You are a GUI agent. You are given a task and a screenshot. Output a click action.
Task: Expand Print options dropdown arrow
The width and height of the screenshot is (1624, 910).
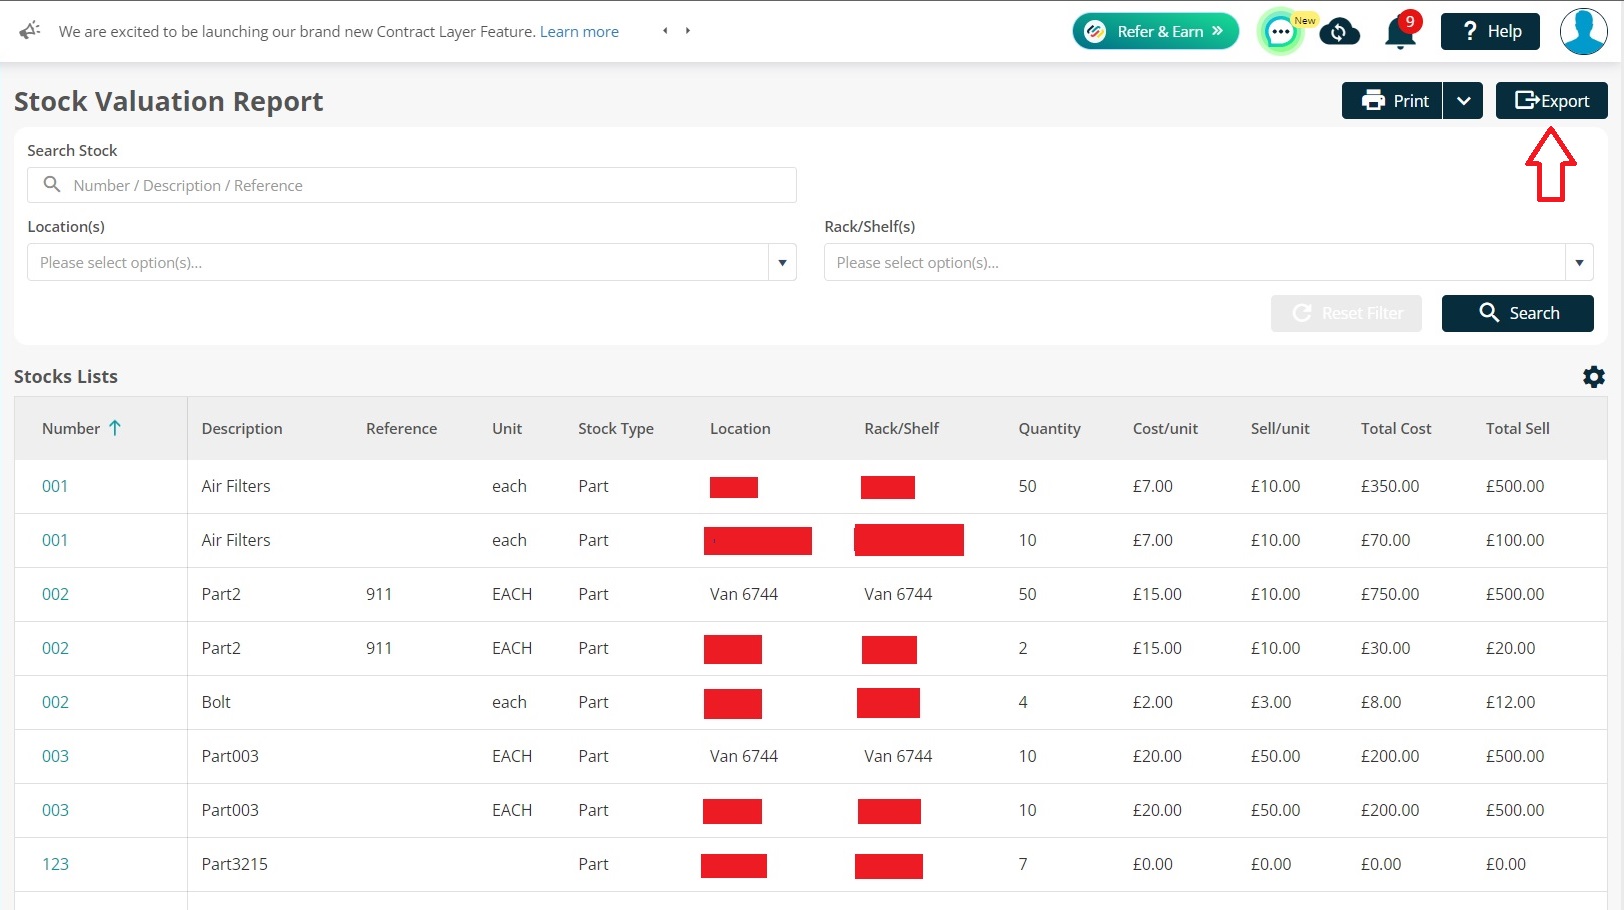pos(1463,101)
